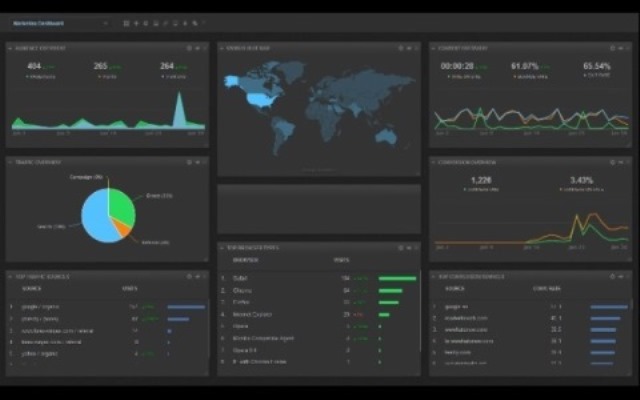Screen dimensions: 640x400
Task: Collapse the Top Conversion Sources panel
Action: [x=433, y=277]
